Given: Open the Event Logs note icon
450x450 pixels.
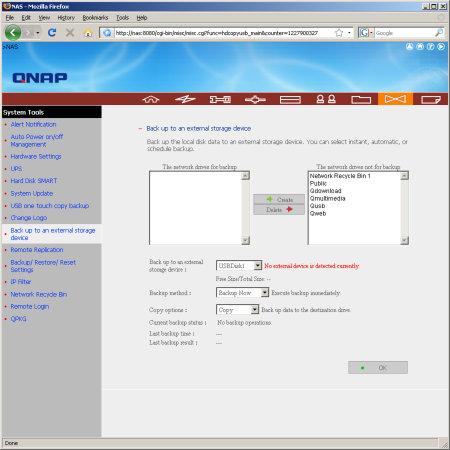Looking at the screenshot, I should (x=431, y=99).
